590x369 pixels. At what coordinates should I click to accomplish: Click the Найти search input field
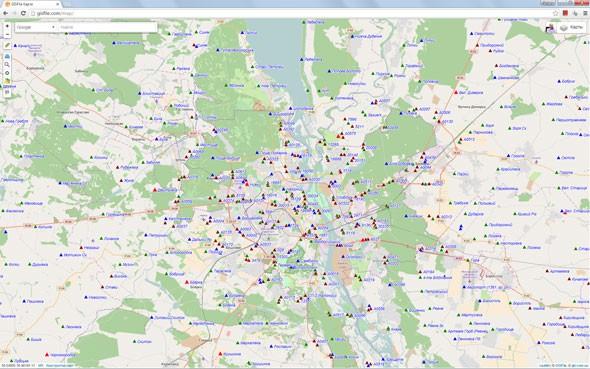(x=107, y=27)
